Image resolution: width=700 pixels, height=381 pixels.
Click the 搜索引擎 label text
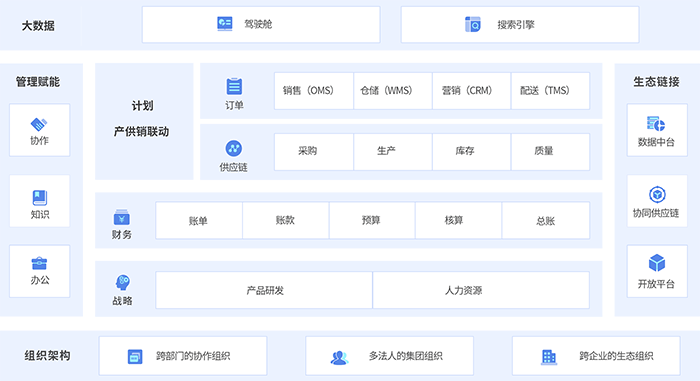[x=516, y=25]
